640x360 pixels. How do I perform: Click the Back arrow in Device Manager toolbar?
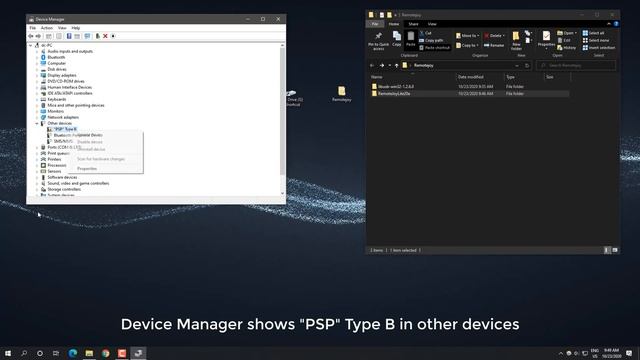pos(31,36)
